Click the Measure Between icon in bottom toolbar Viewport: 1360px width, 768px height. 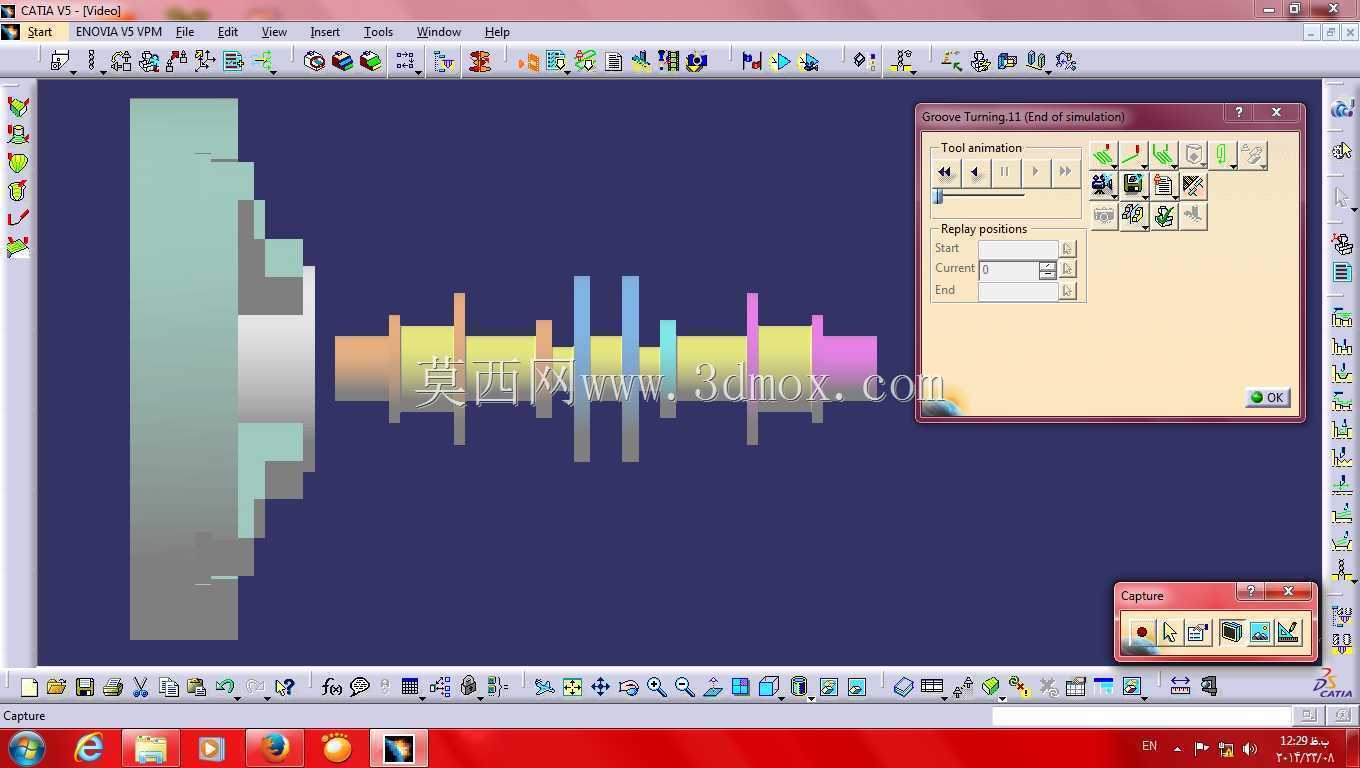coord(1180,687)
